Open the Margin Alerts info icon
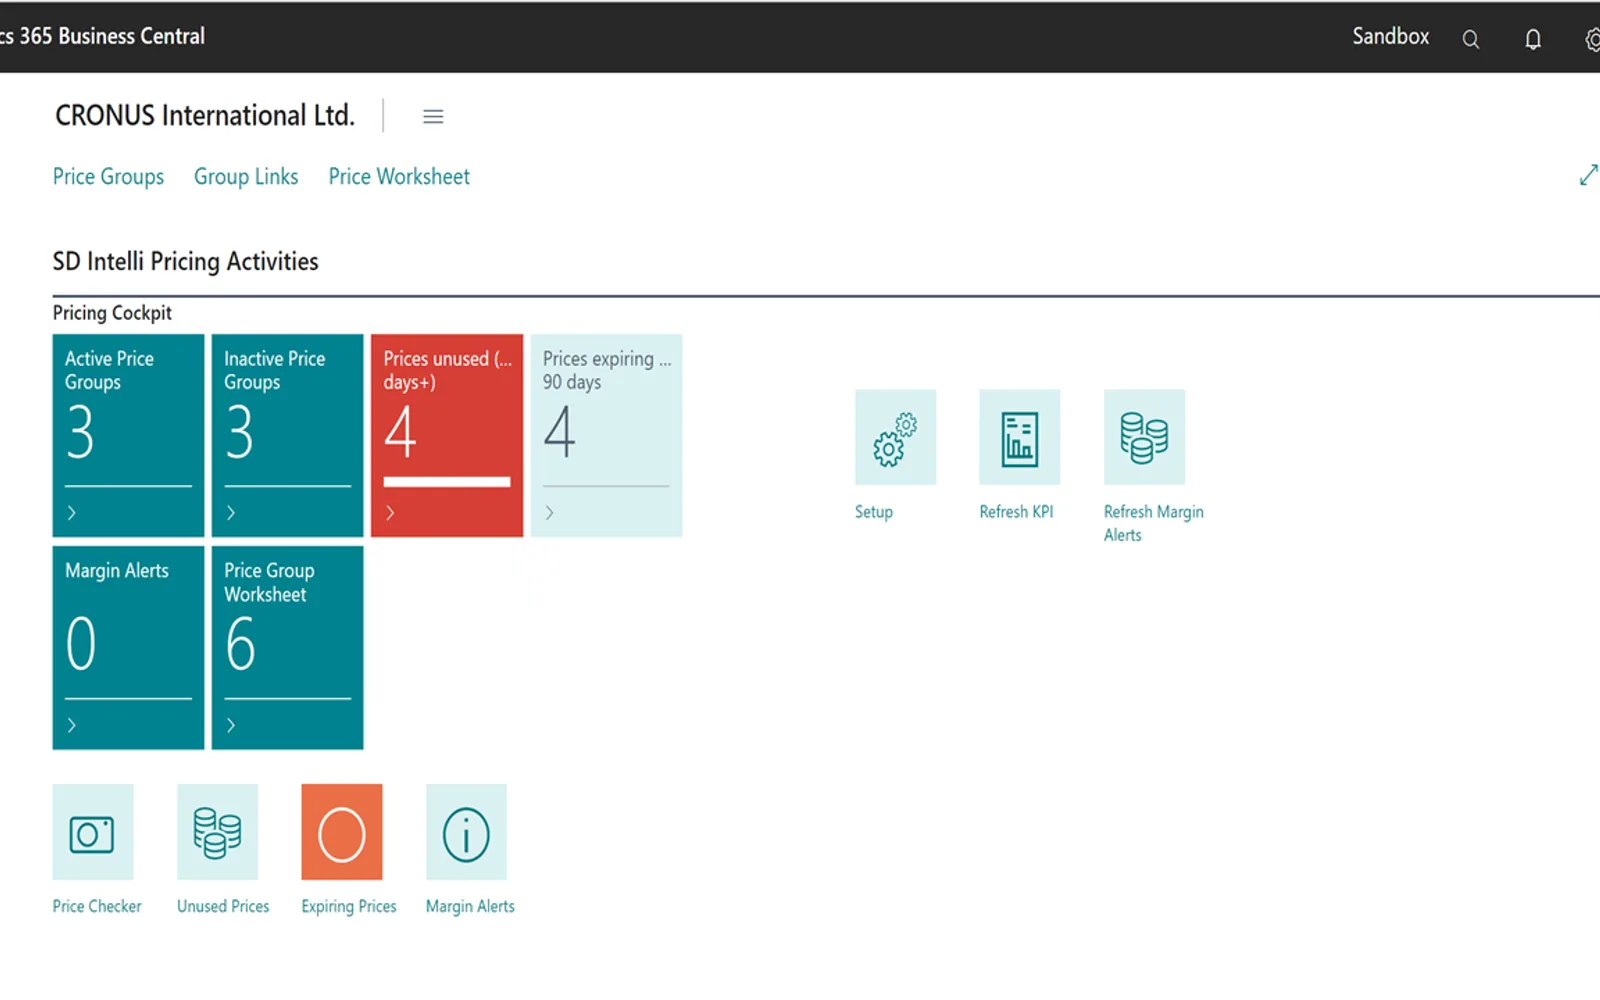The width and height of the screenshot is (1600, 1000). 466,832
